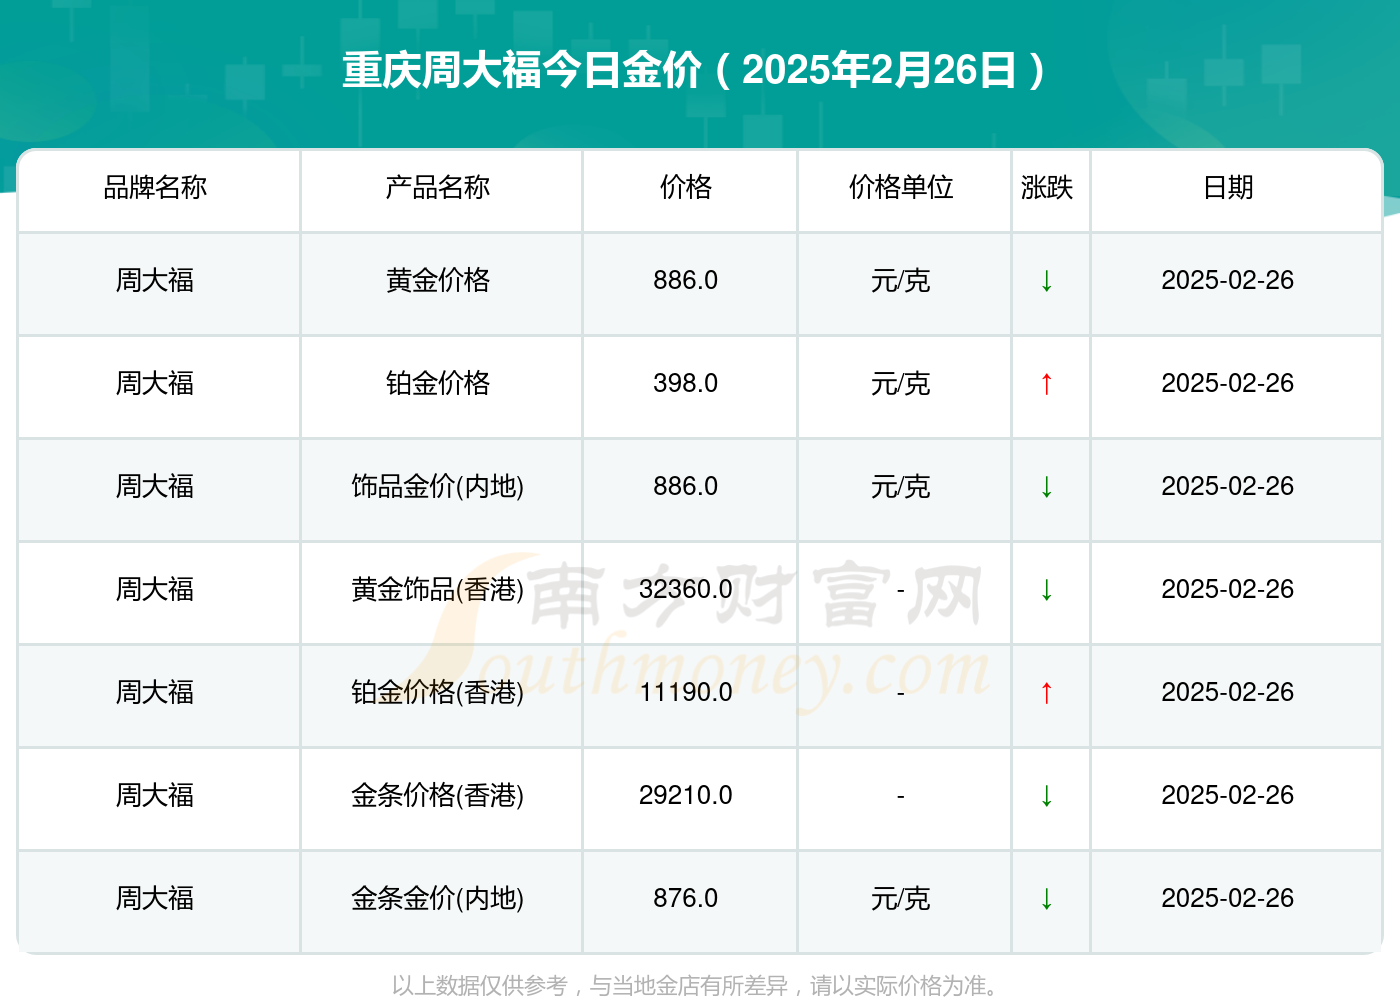The width and height of the screenshot is (1400, 1001).
Task: Click 周大福 brand in 黄金价格 row
Action: point(155,281)
